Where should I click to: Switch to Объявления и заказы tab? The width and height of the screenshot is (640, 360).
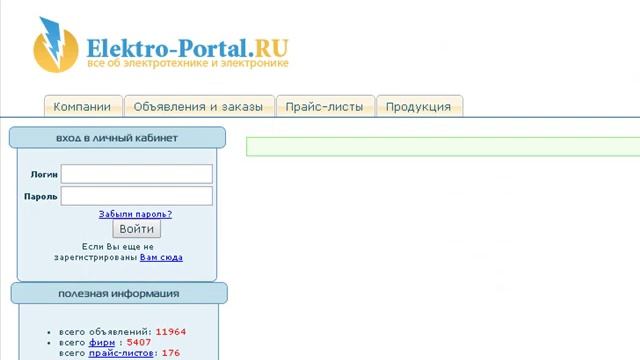point(199,106)
